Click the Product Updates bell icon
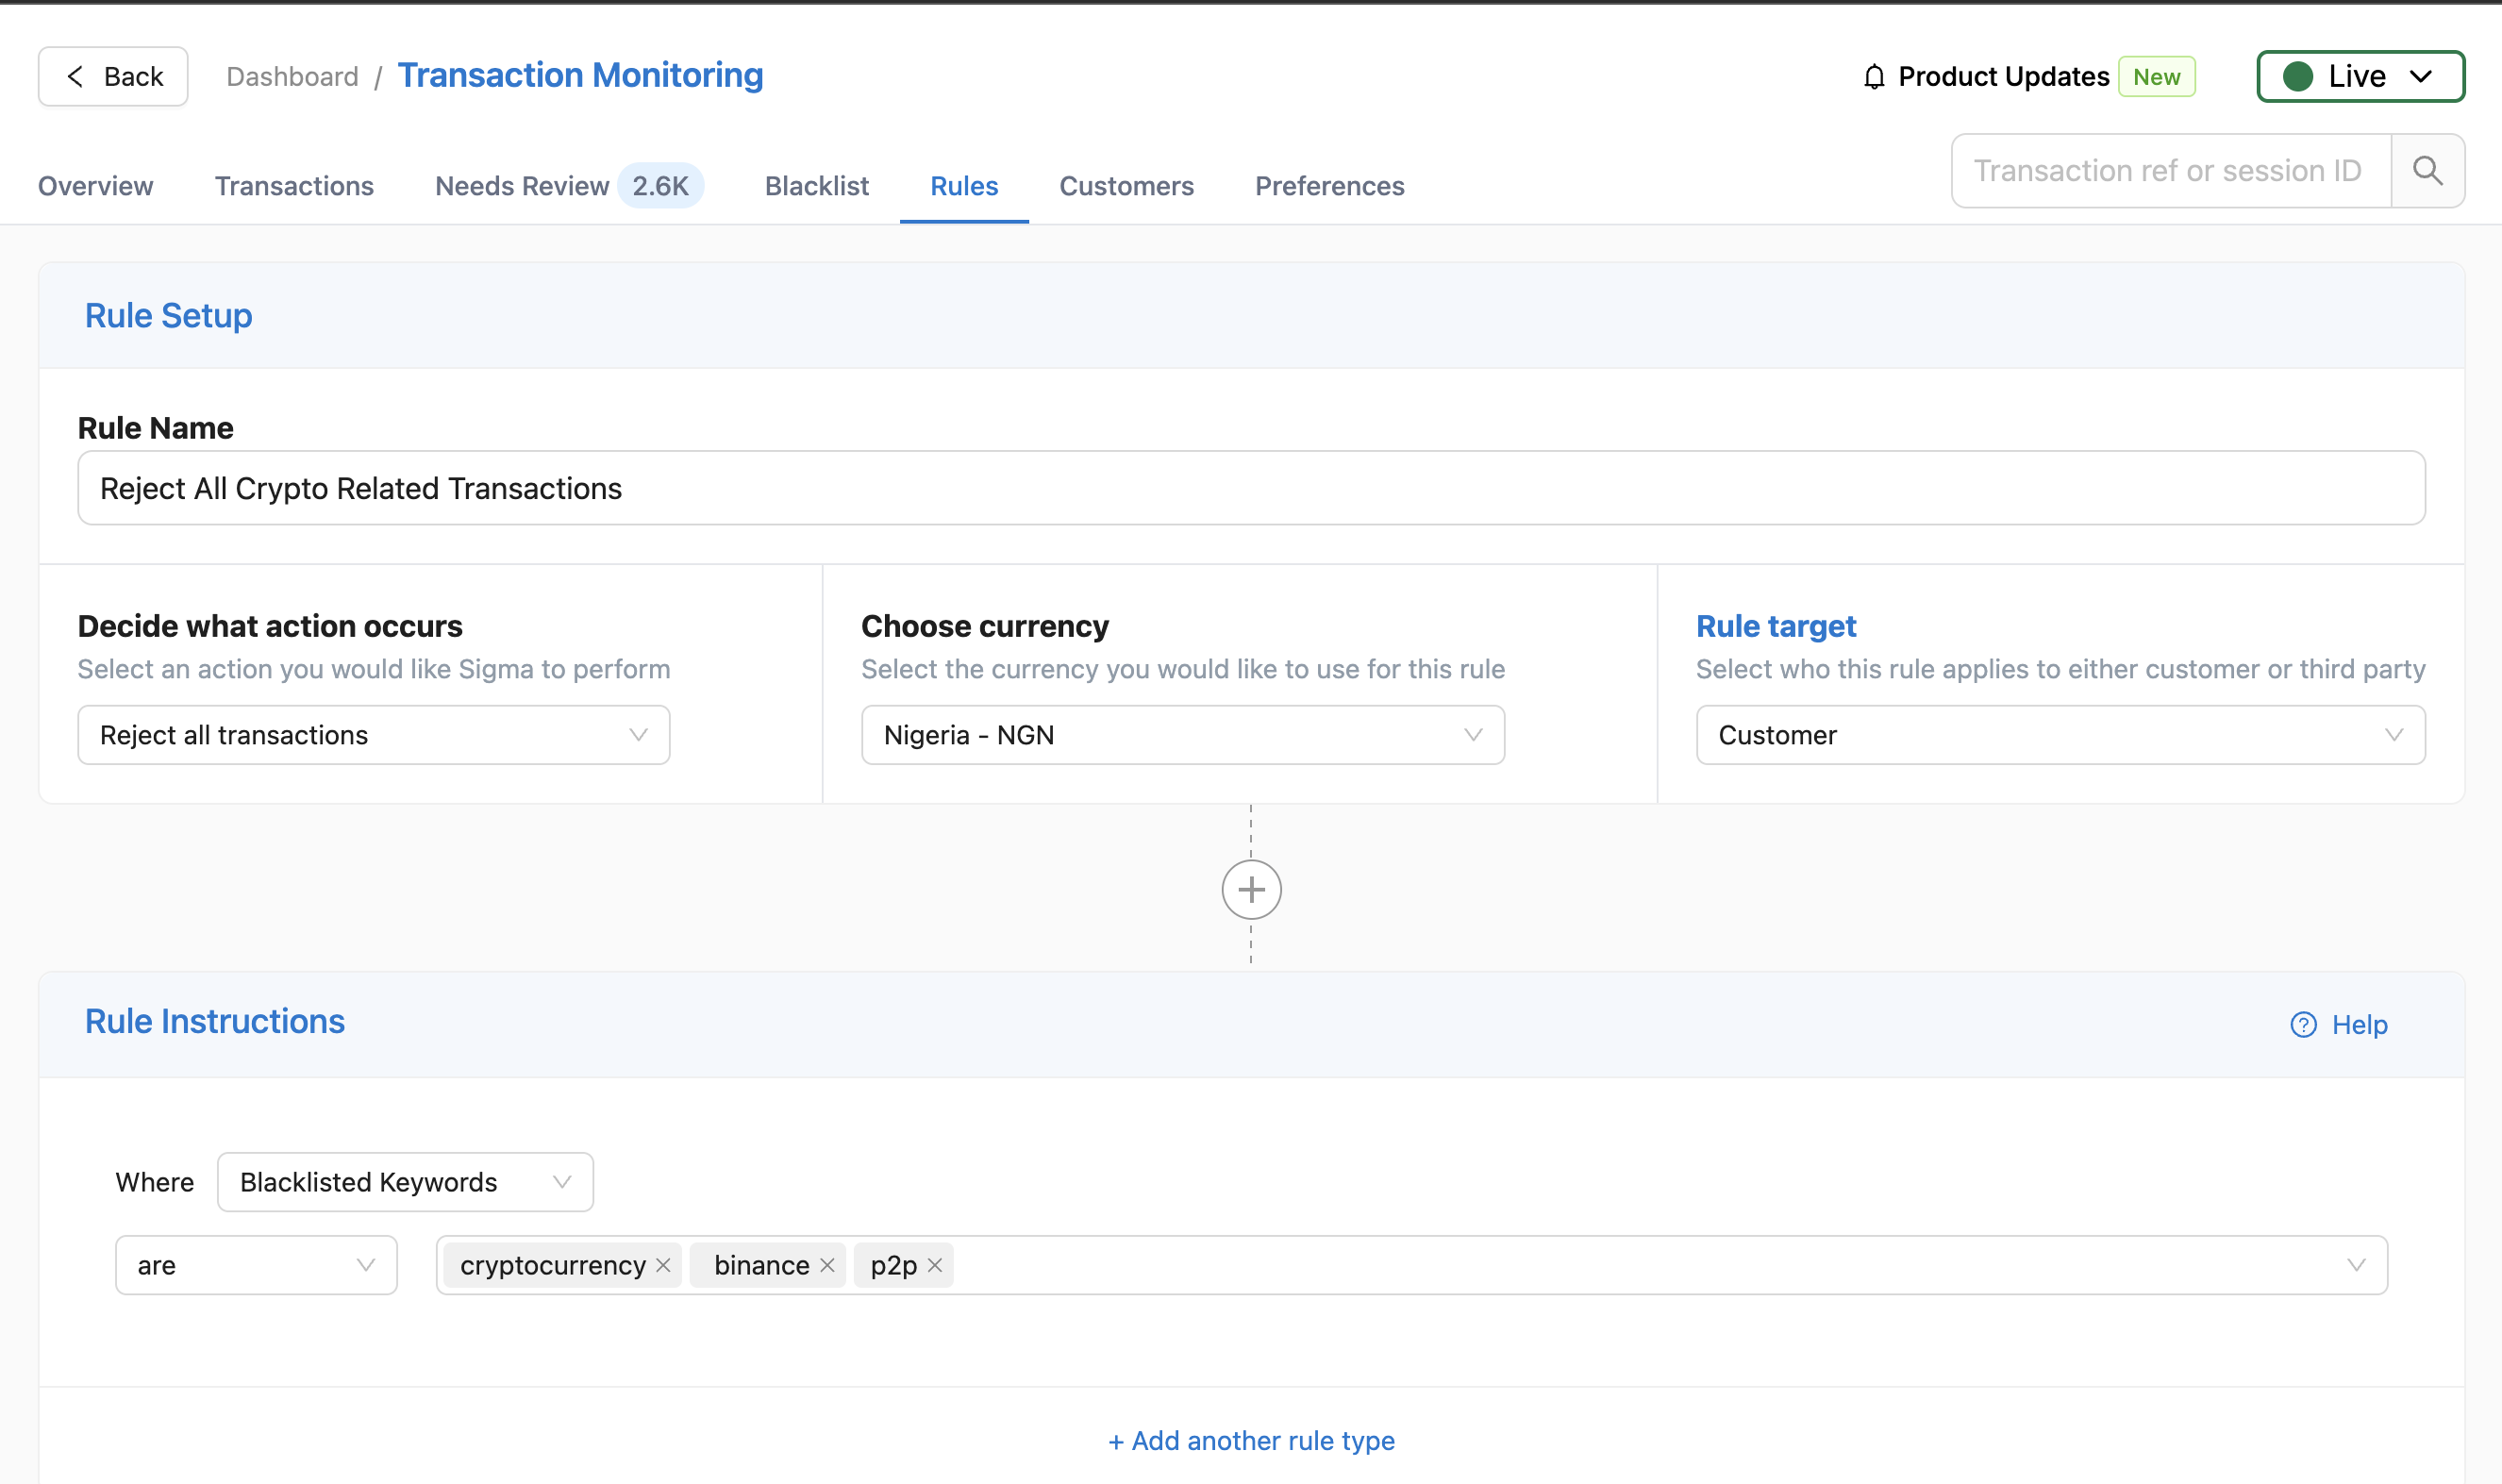Viewport: 2502px width, 1484px height. pos(1874,77)
